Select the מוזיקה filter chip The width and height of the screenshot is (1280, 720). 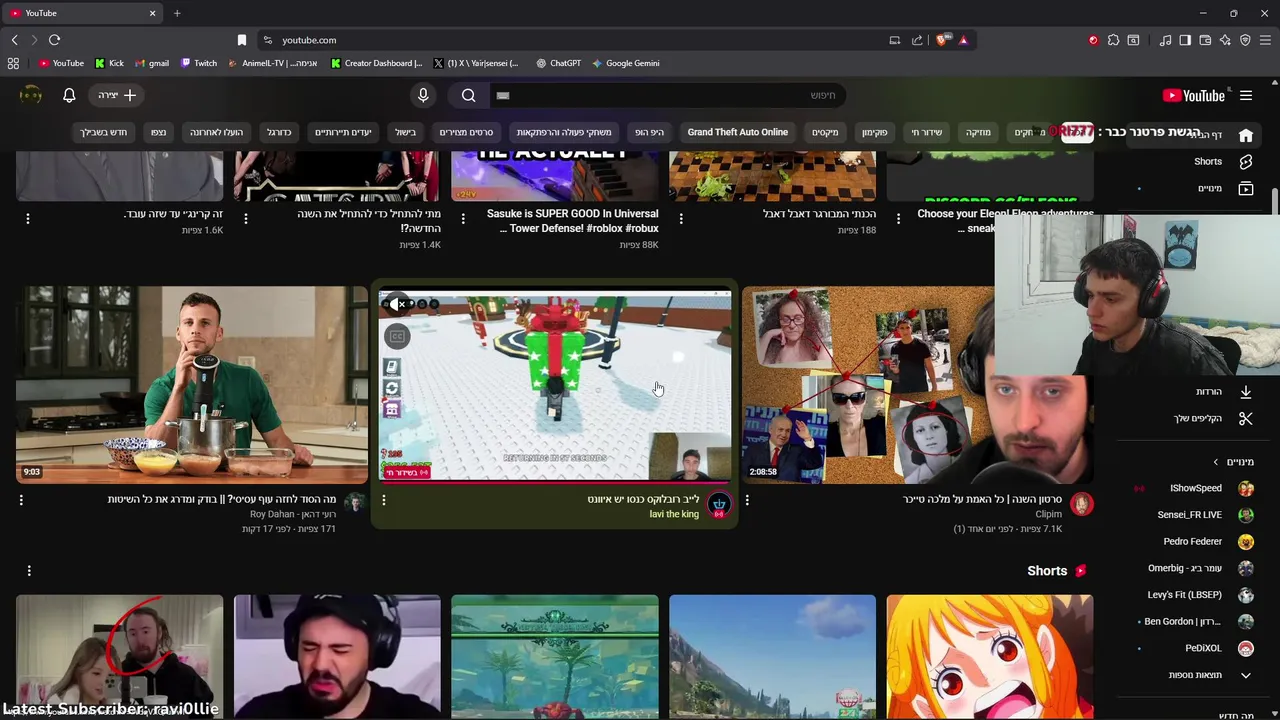[x=978, y=132]
